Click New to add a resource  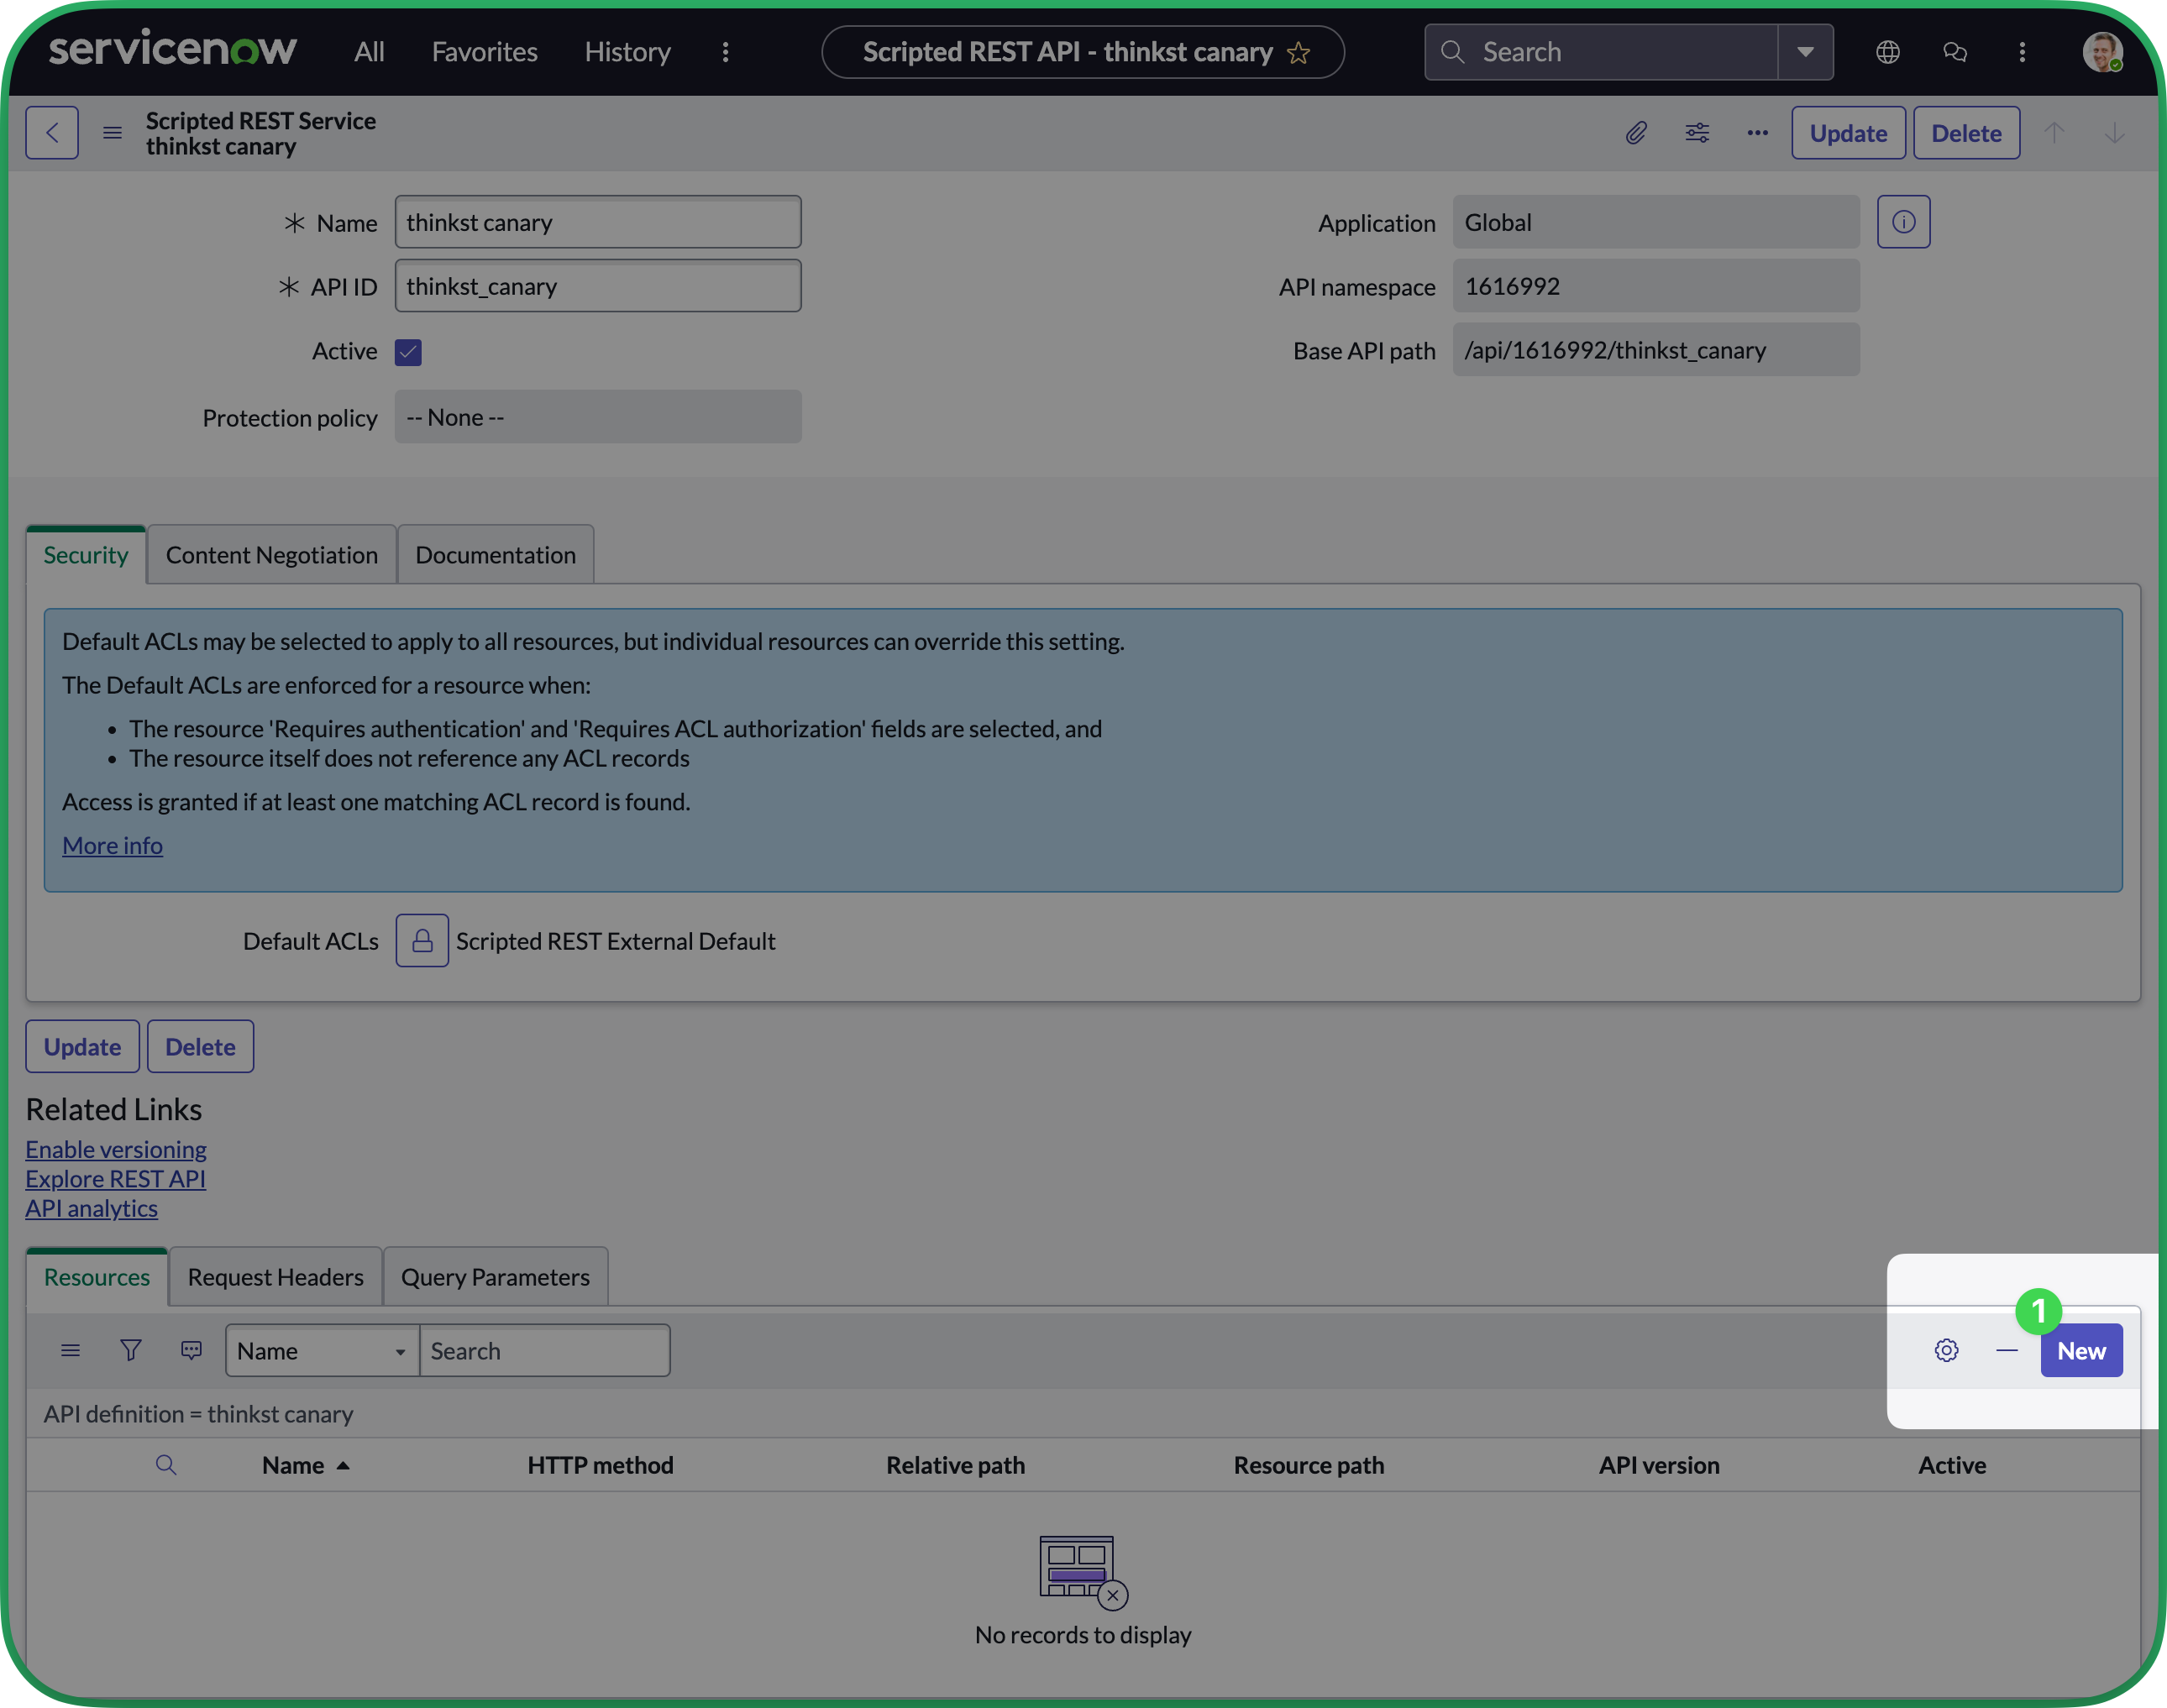coord(2081,1351)
